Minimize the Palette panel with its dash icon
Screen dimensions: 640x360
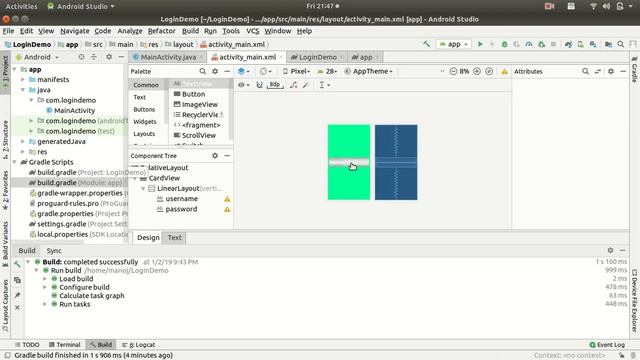coord(227,71)
